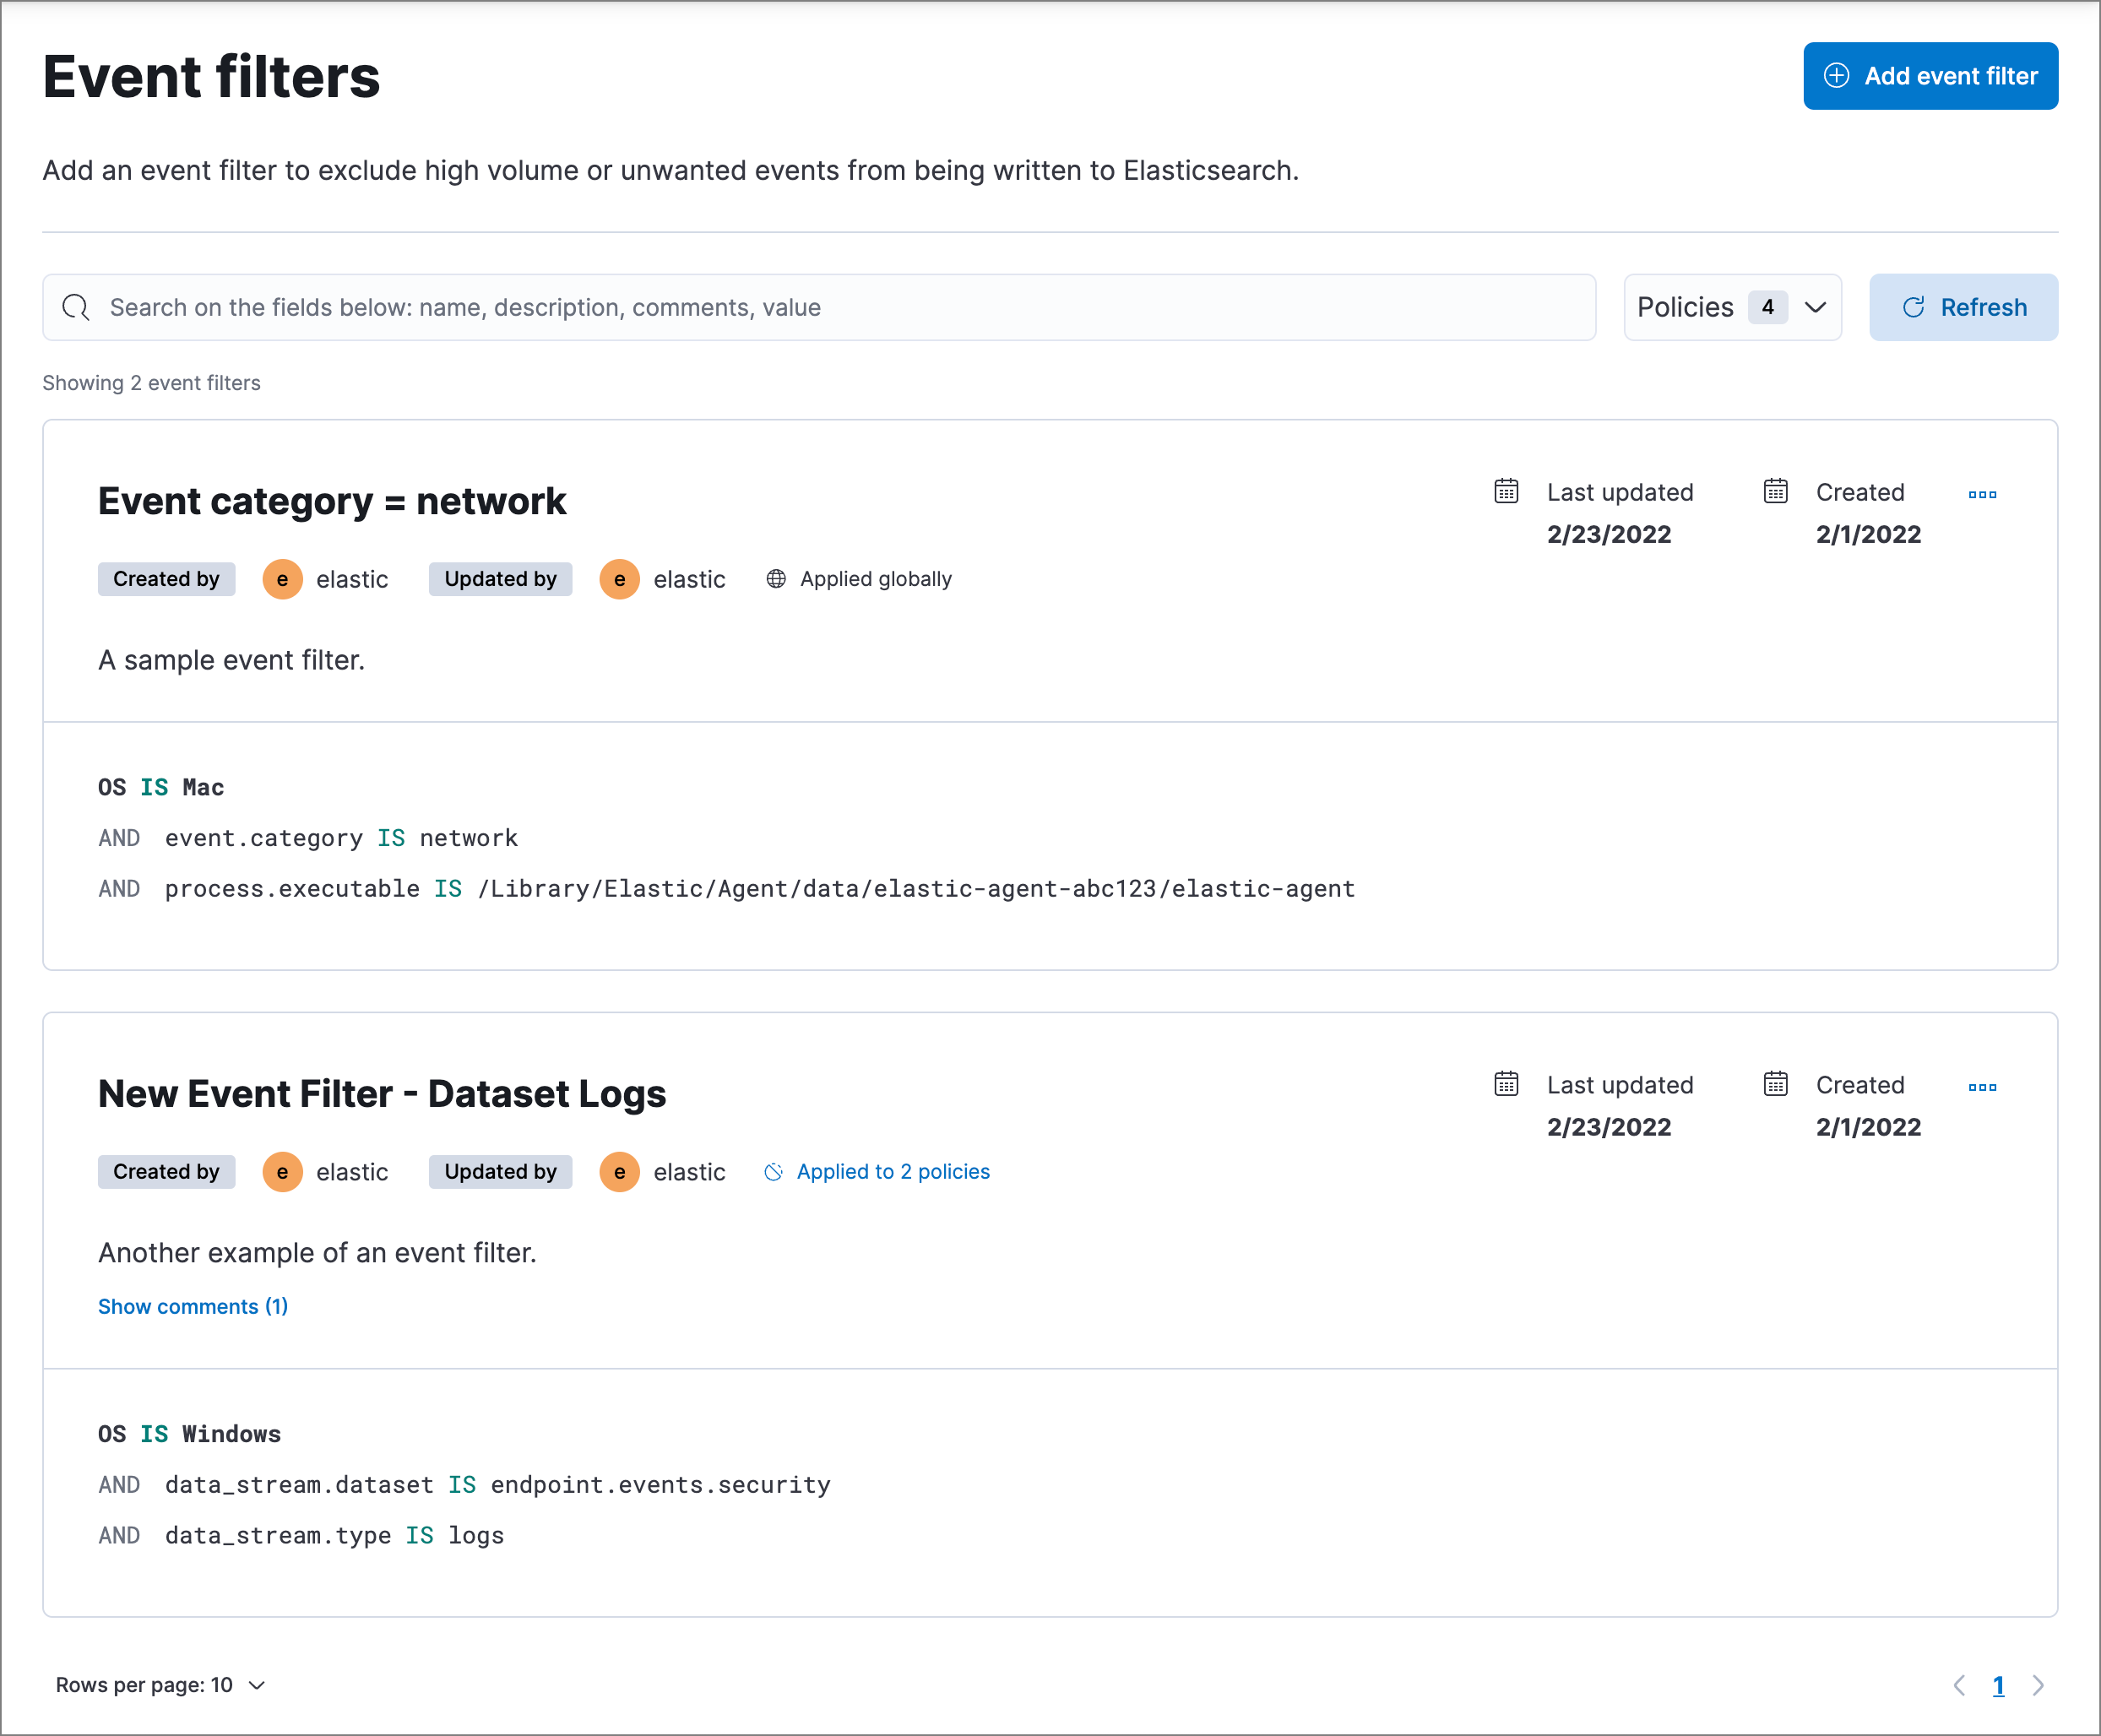2101x1736 pixels.
Task: Click the elastic avatar under Created by
Action: 282,578
